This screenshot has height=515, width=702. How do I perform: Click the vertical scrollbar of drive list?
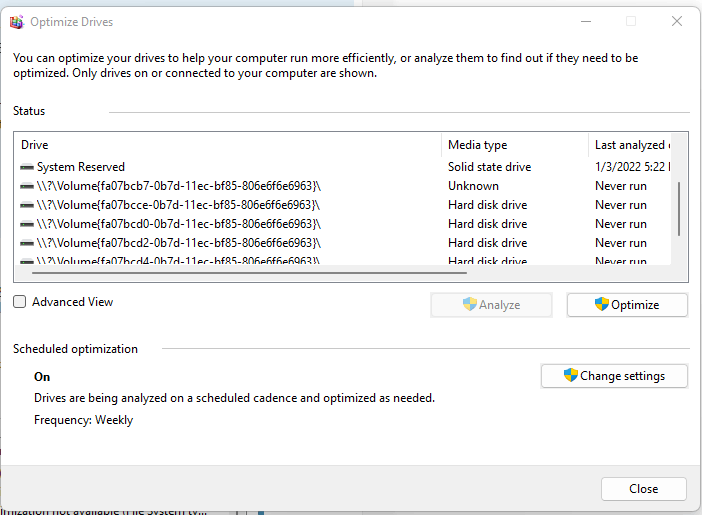679,209
